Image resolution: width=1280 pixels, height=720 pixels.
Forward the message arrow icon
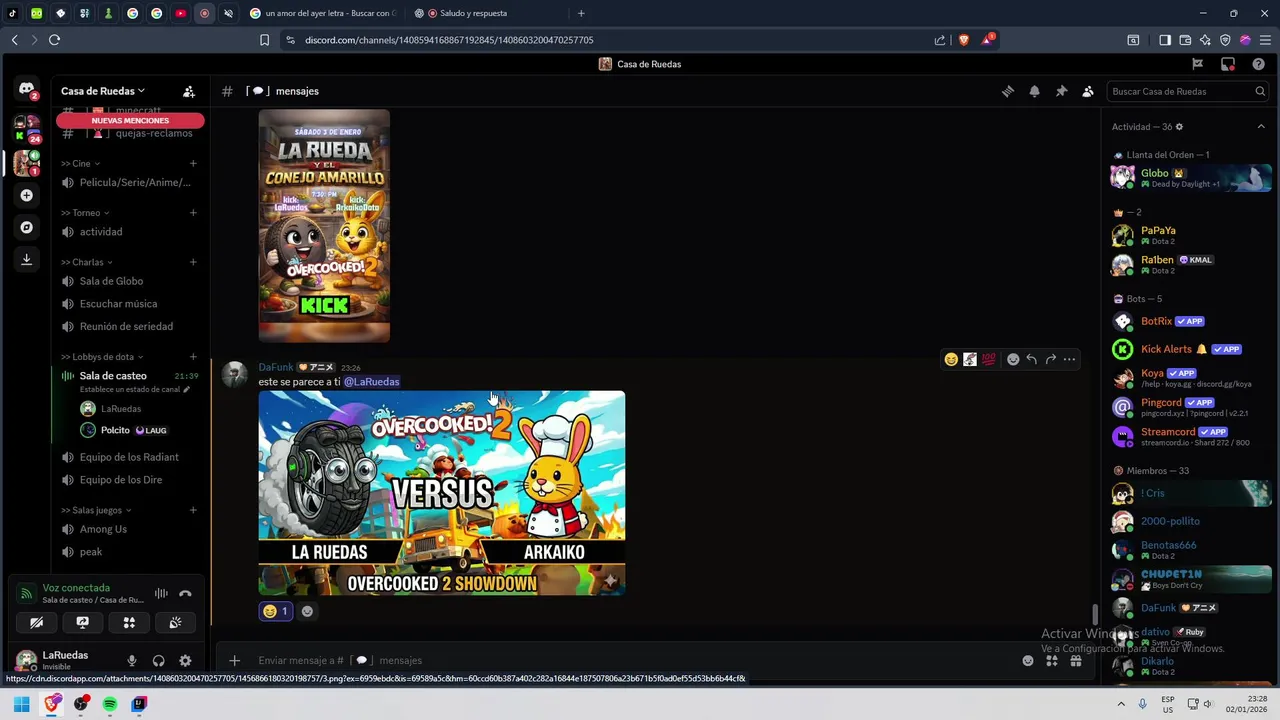click(1051, 359)
